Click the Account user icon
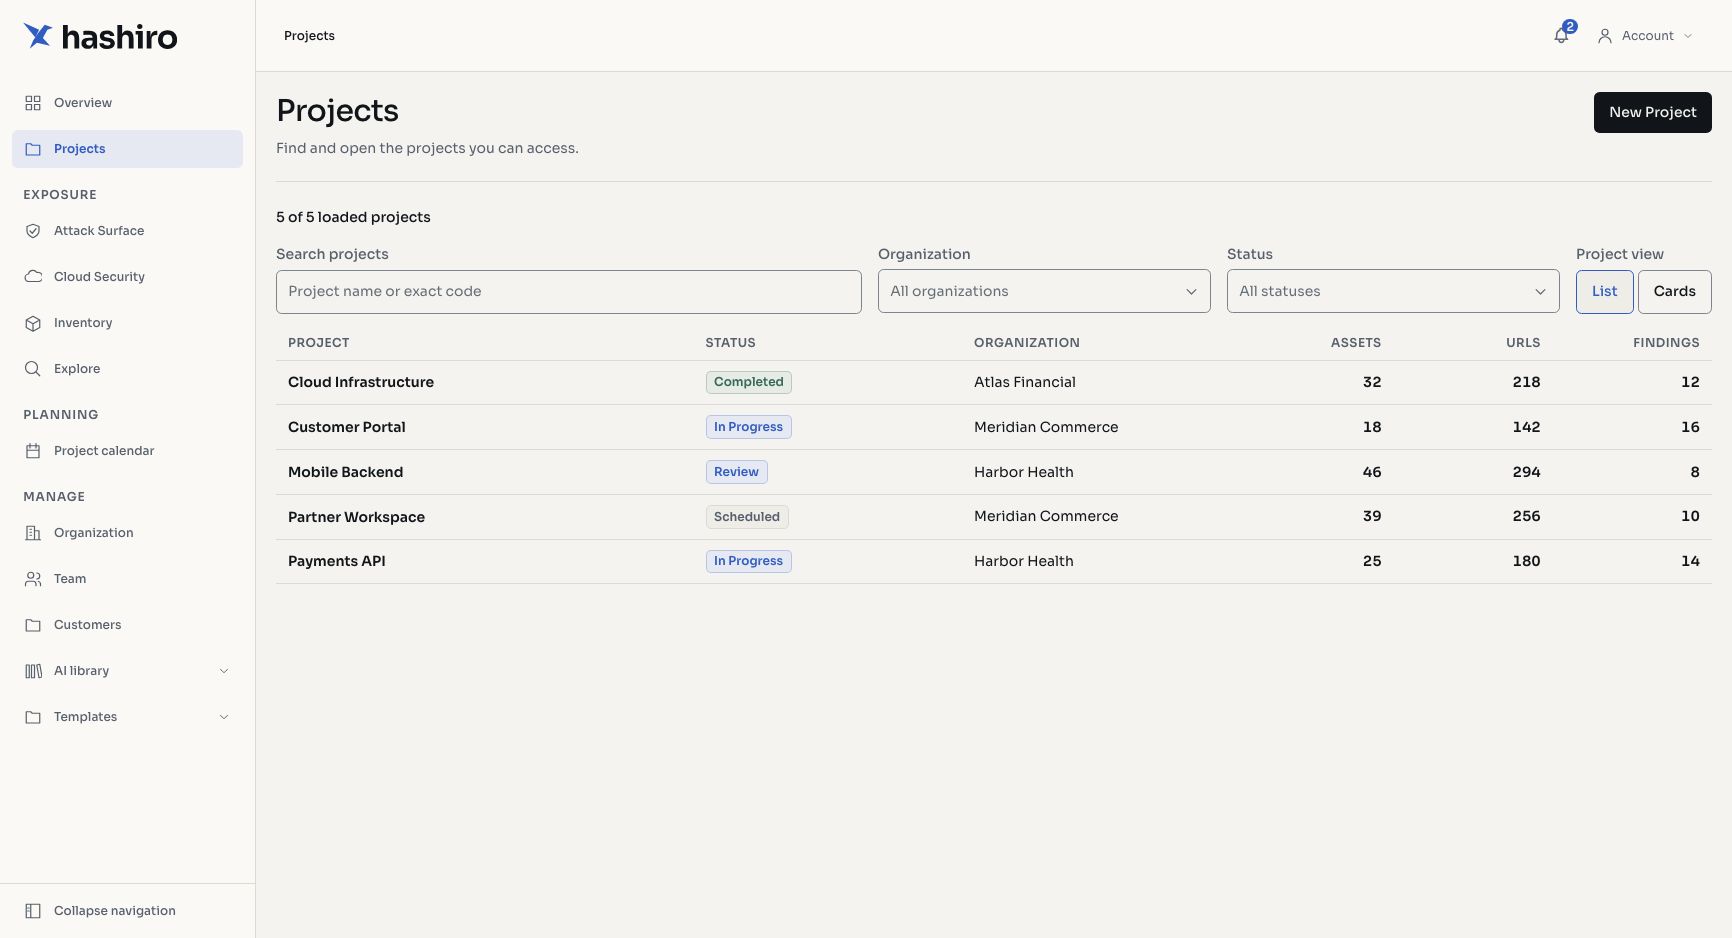Screen dimensions: 1732x938 pyautogui.click(x=1604, y=36)
